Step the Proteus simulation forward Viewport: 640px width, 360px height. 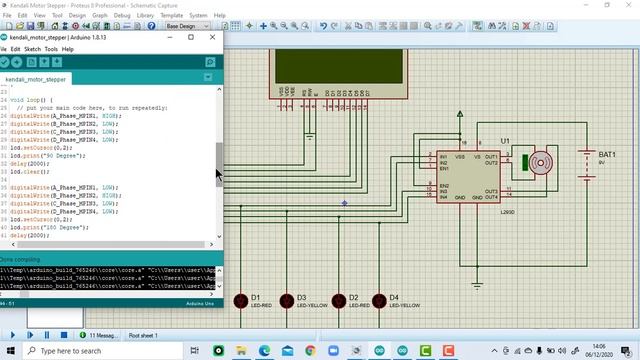[30, 335]
